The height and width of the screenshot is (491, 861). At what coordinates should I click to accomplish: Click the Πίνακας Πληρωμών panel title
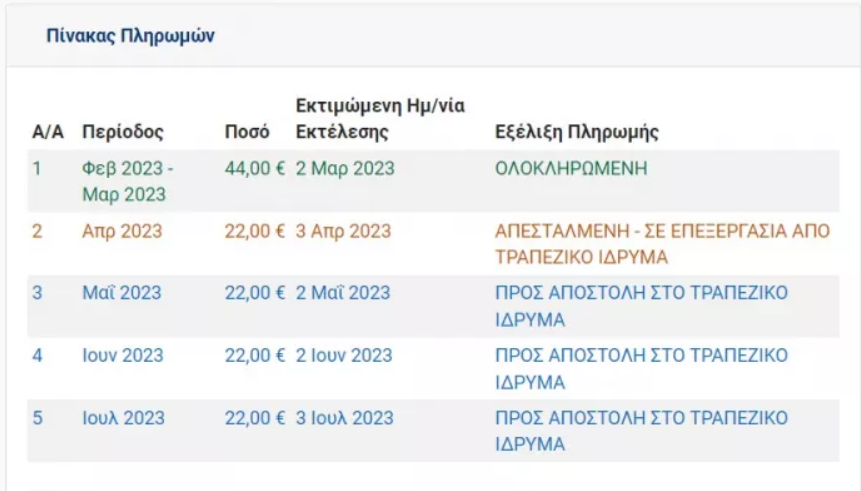click(130, 36)
